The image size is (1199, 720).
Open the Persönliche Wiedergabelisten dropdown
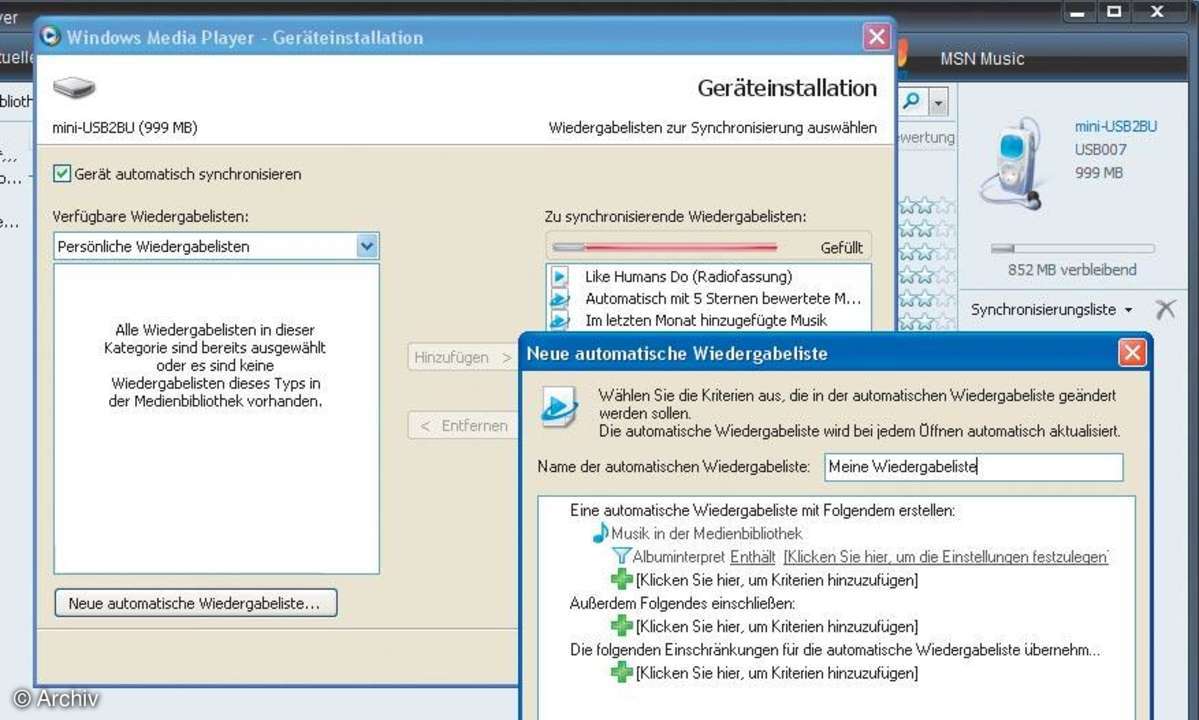click(367, 246)
